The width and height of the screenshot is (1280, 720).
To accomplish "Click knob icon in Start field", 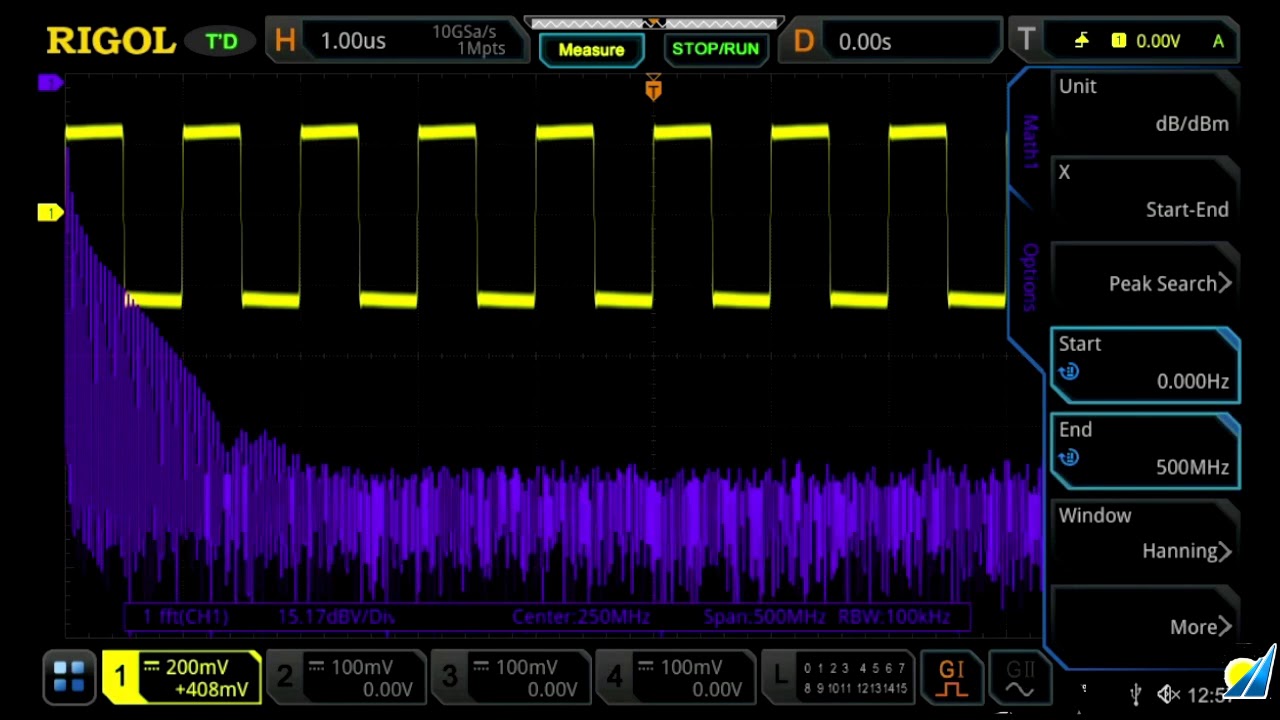I will [x=1069, y=372].
